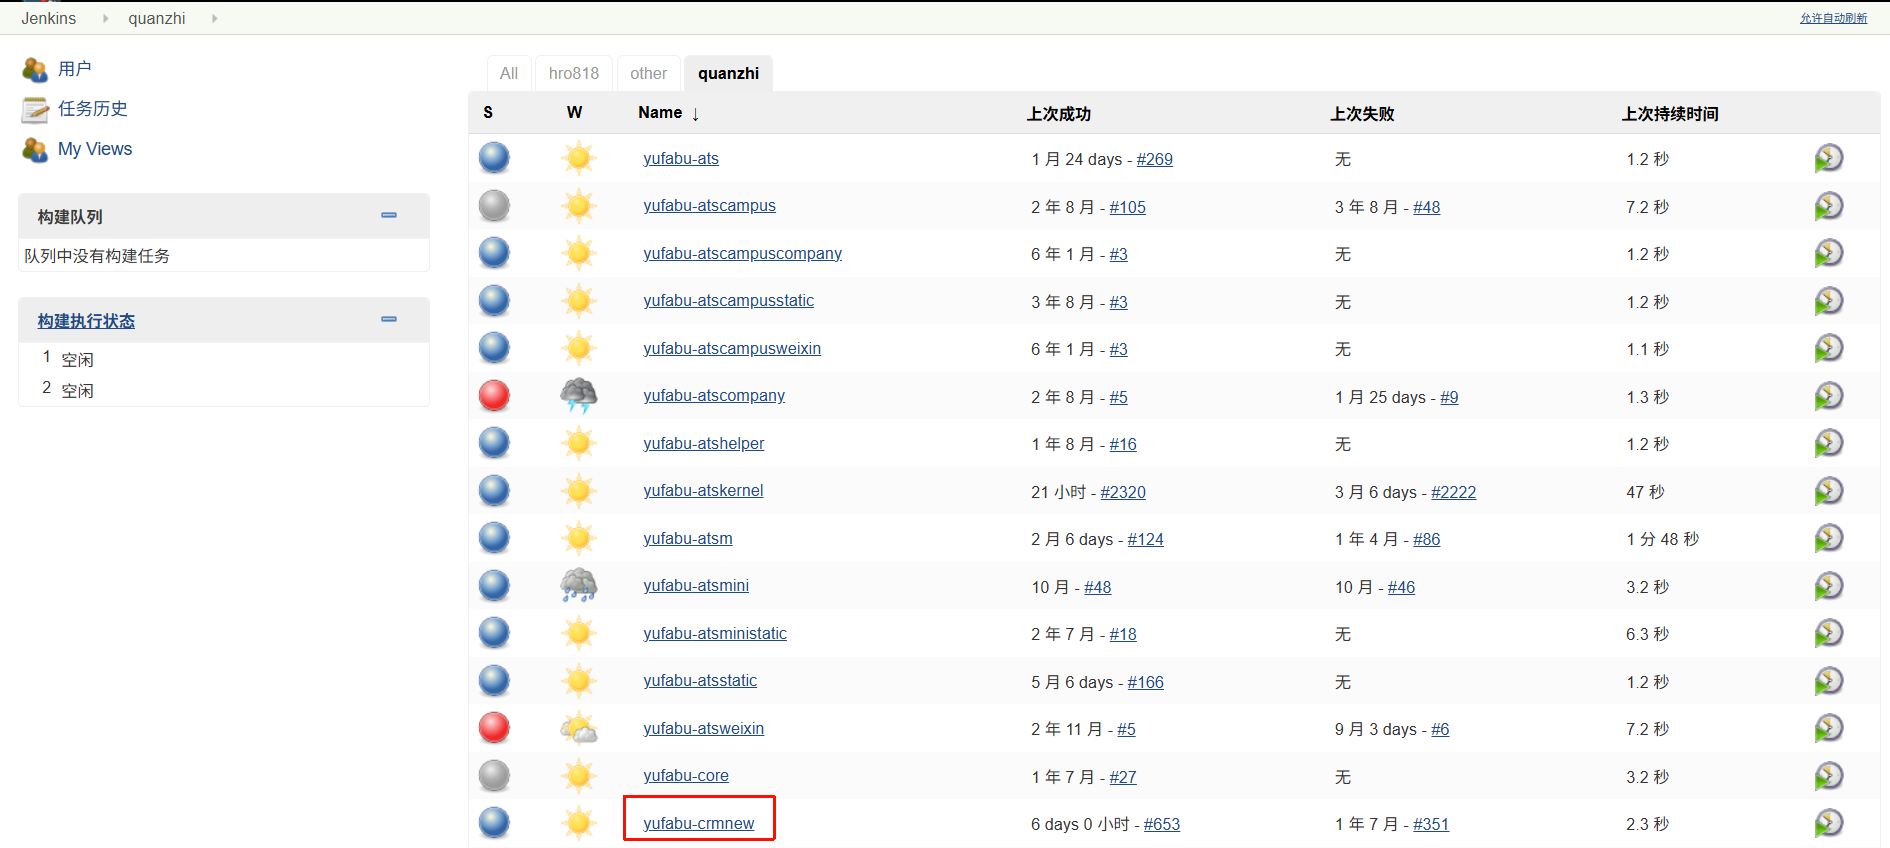
Task: Enable auto refresh via 允许自动刷新 link
Action: (x=1833, y=18)
